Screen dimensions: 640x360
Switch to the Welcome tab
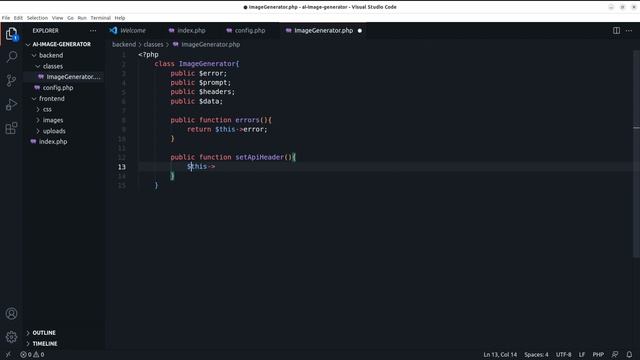(x=133, y=31)
